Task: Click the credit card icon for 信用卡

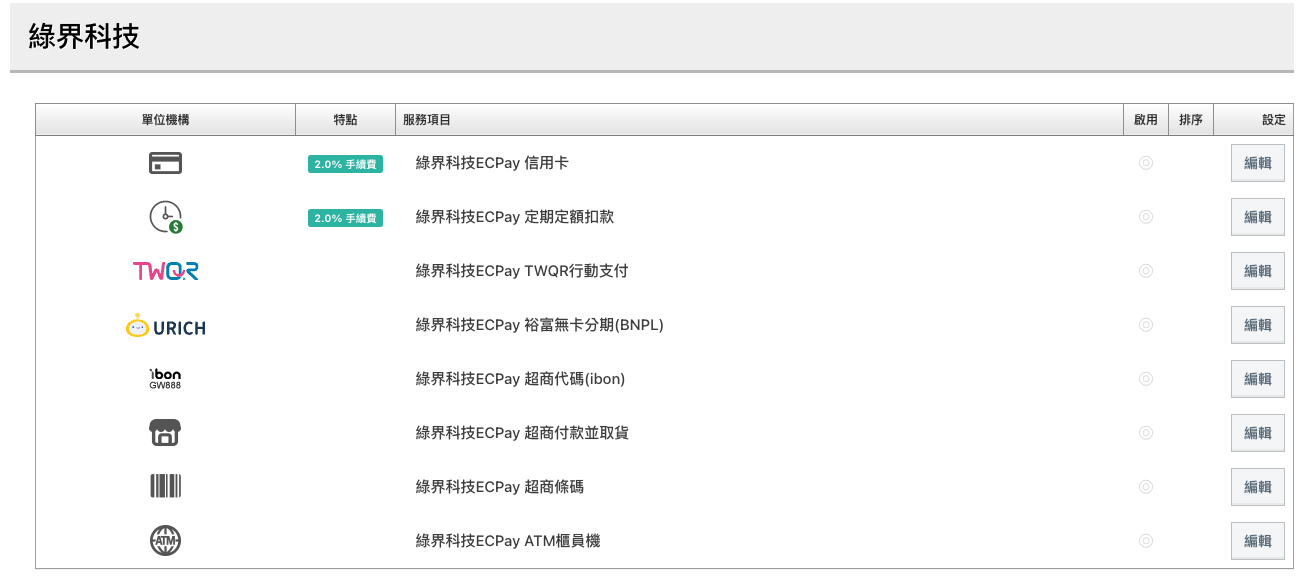Action: coord(165,163)
